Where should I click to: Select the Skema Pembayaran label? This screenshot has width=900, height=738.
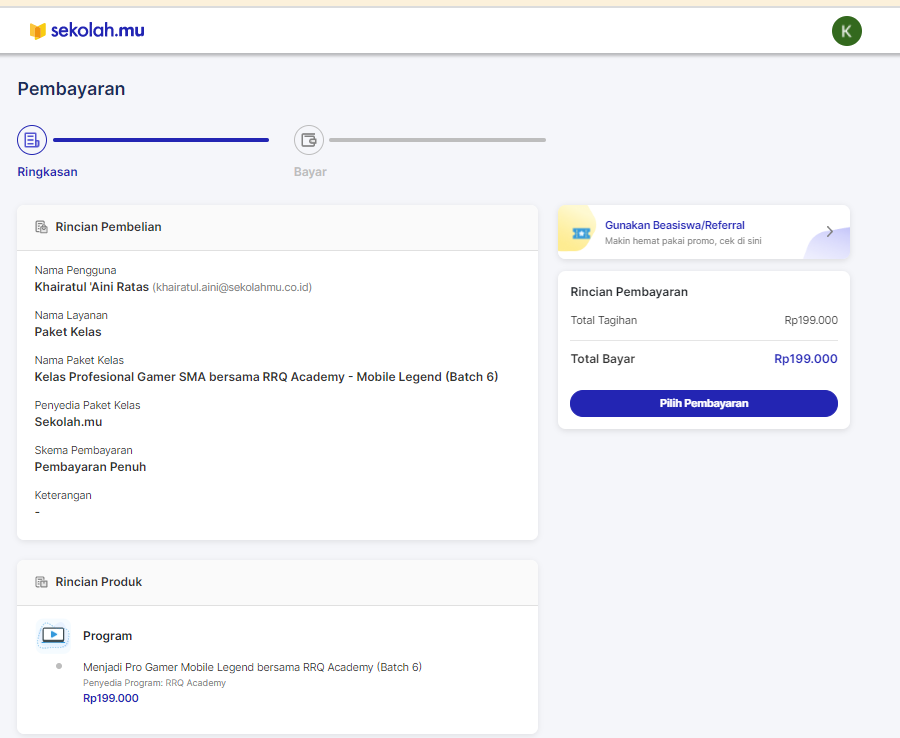83,450
